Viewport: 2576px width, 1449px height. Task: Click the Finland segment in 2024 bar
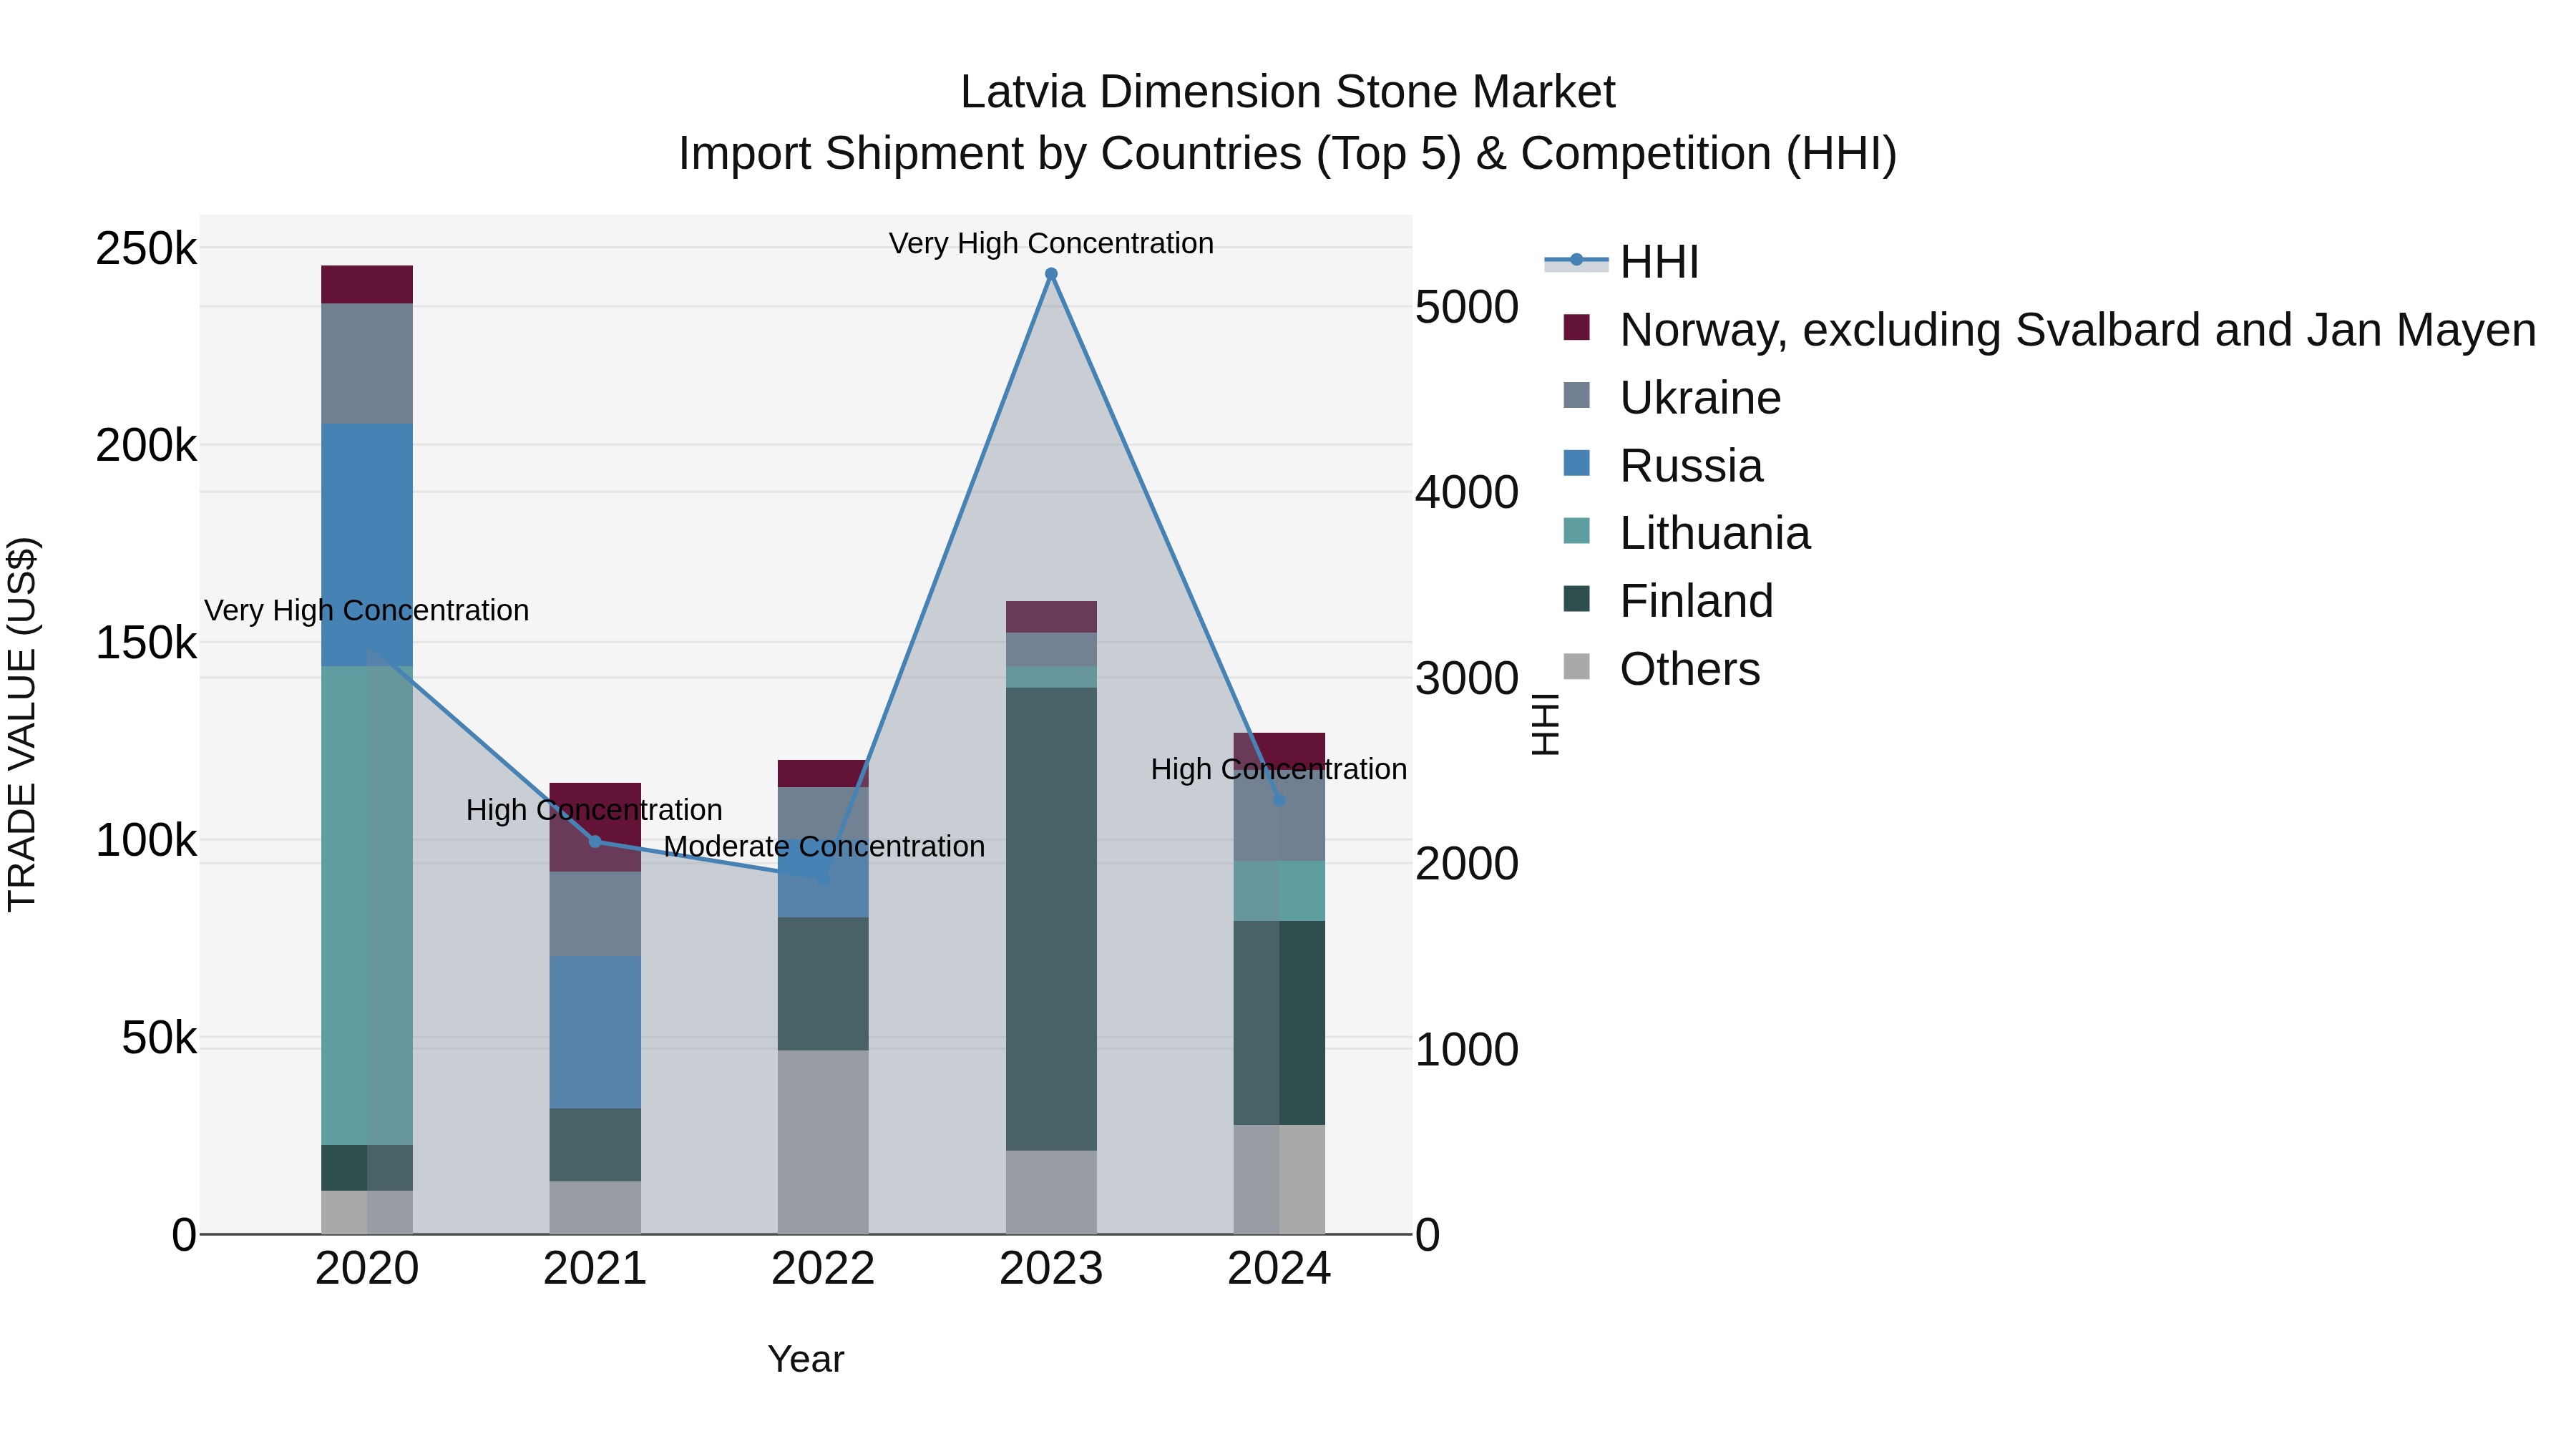click(1279, 1023)
